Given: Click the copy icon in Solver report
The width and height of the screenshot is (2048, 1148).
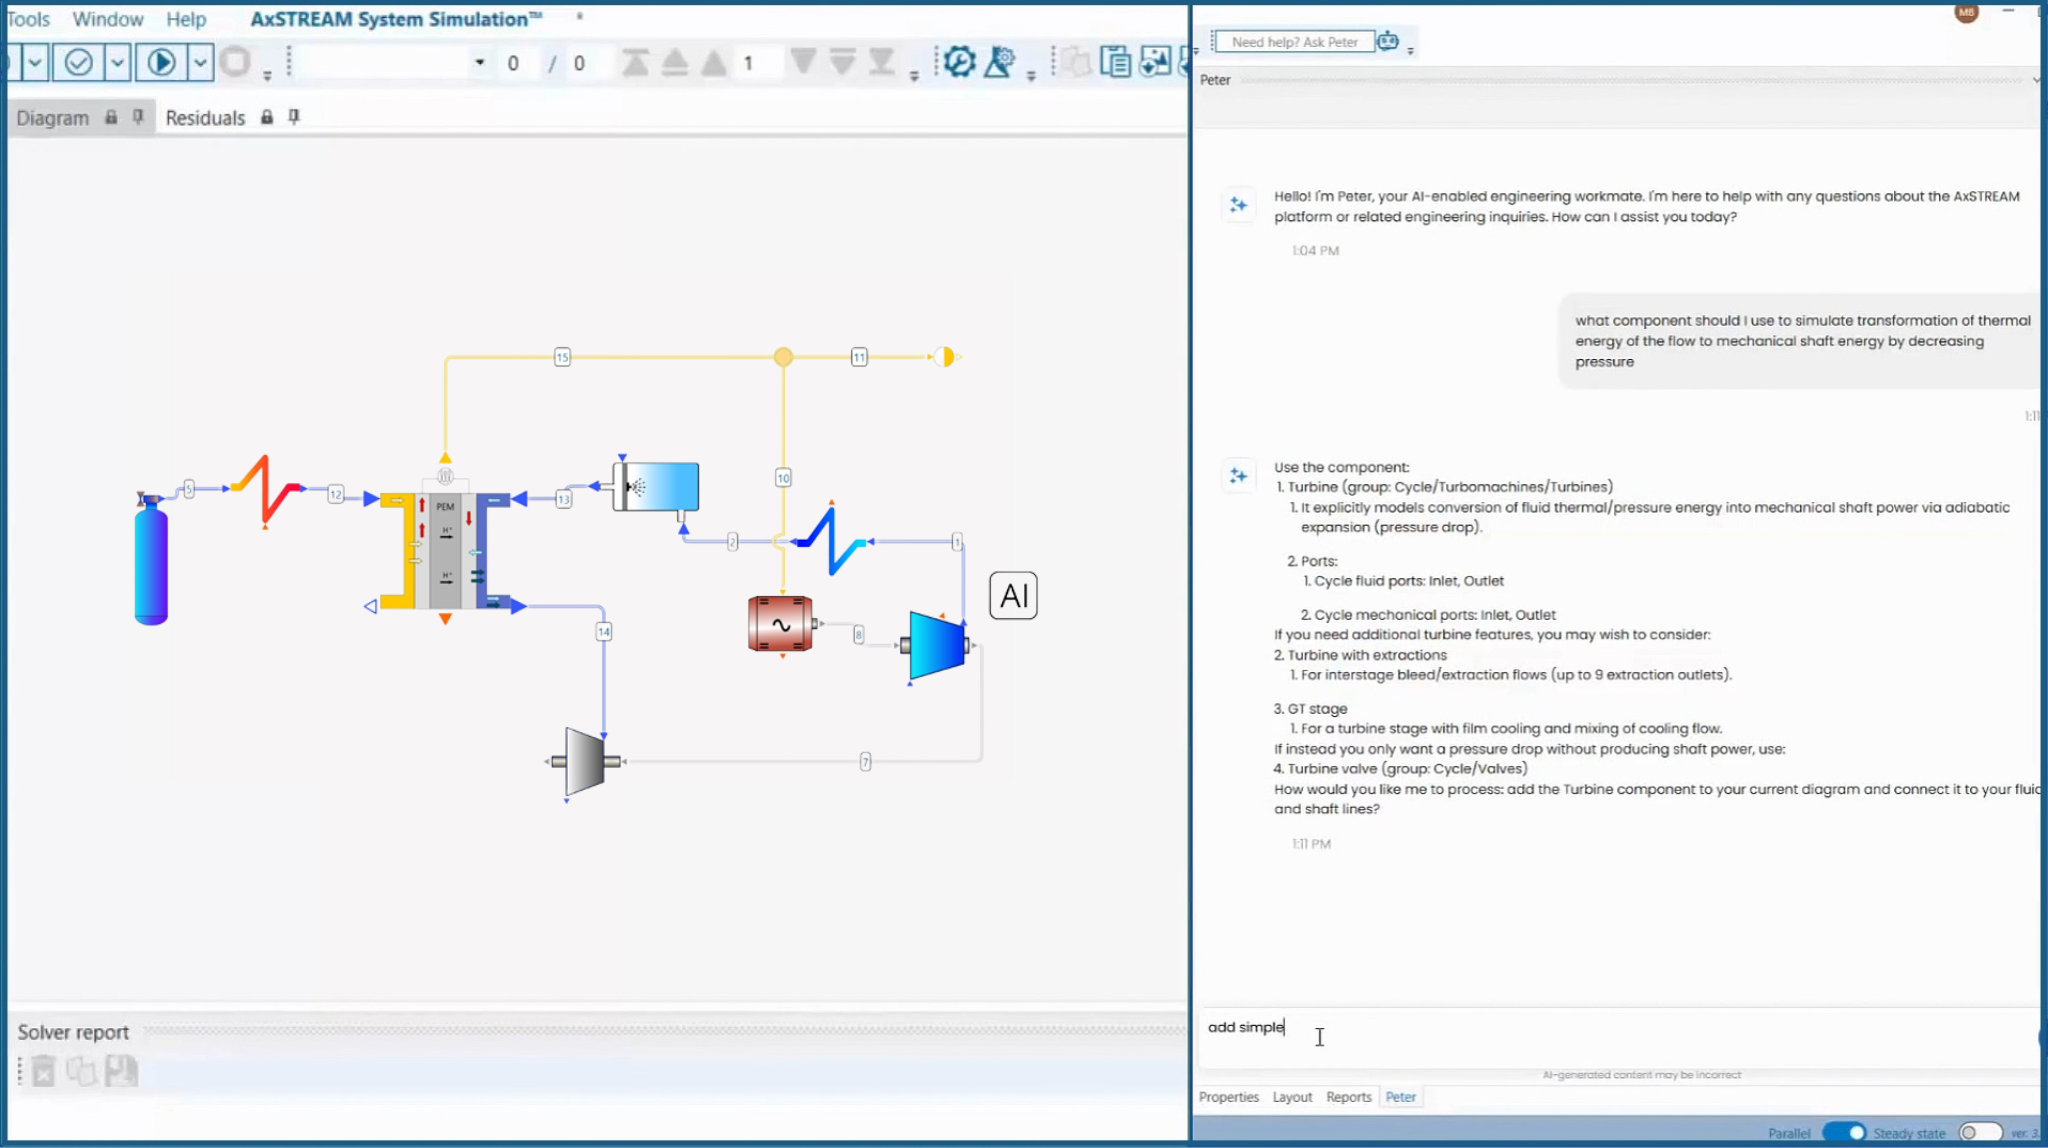Looking at the screenshot, I should coord(81,1071).
